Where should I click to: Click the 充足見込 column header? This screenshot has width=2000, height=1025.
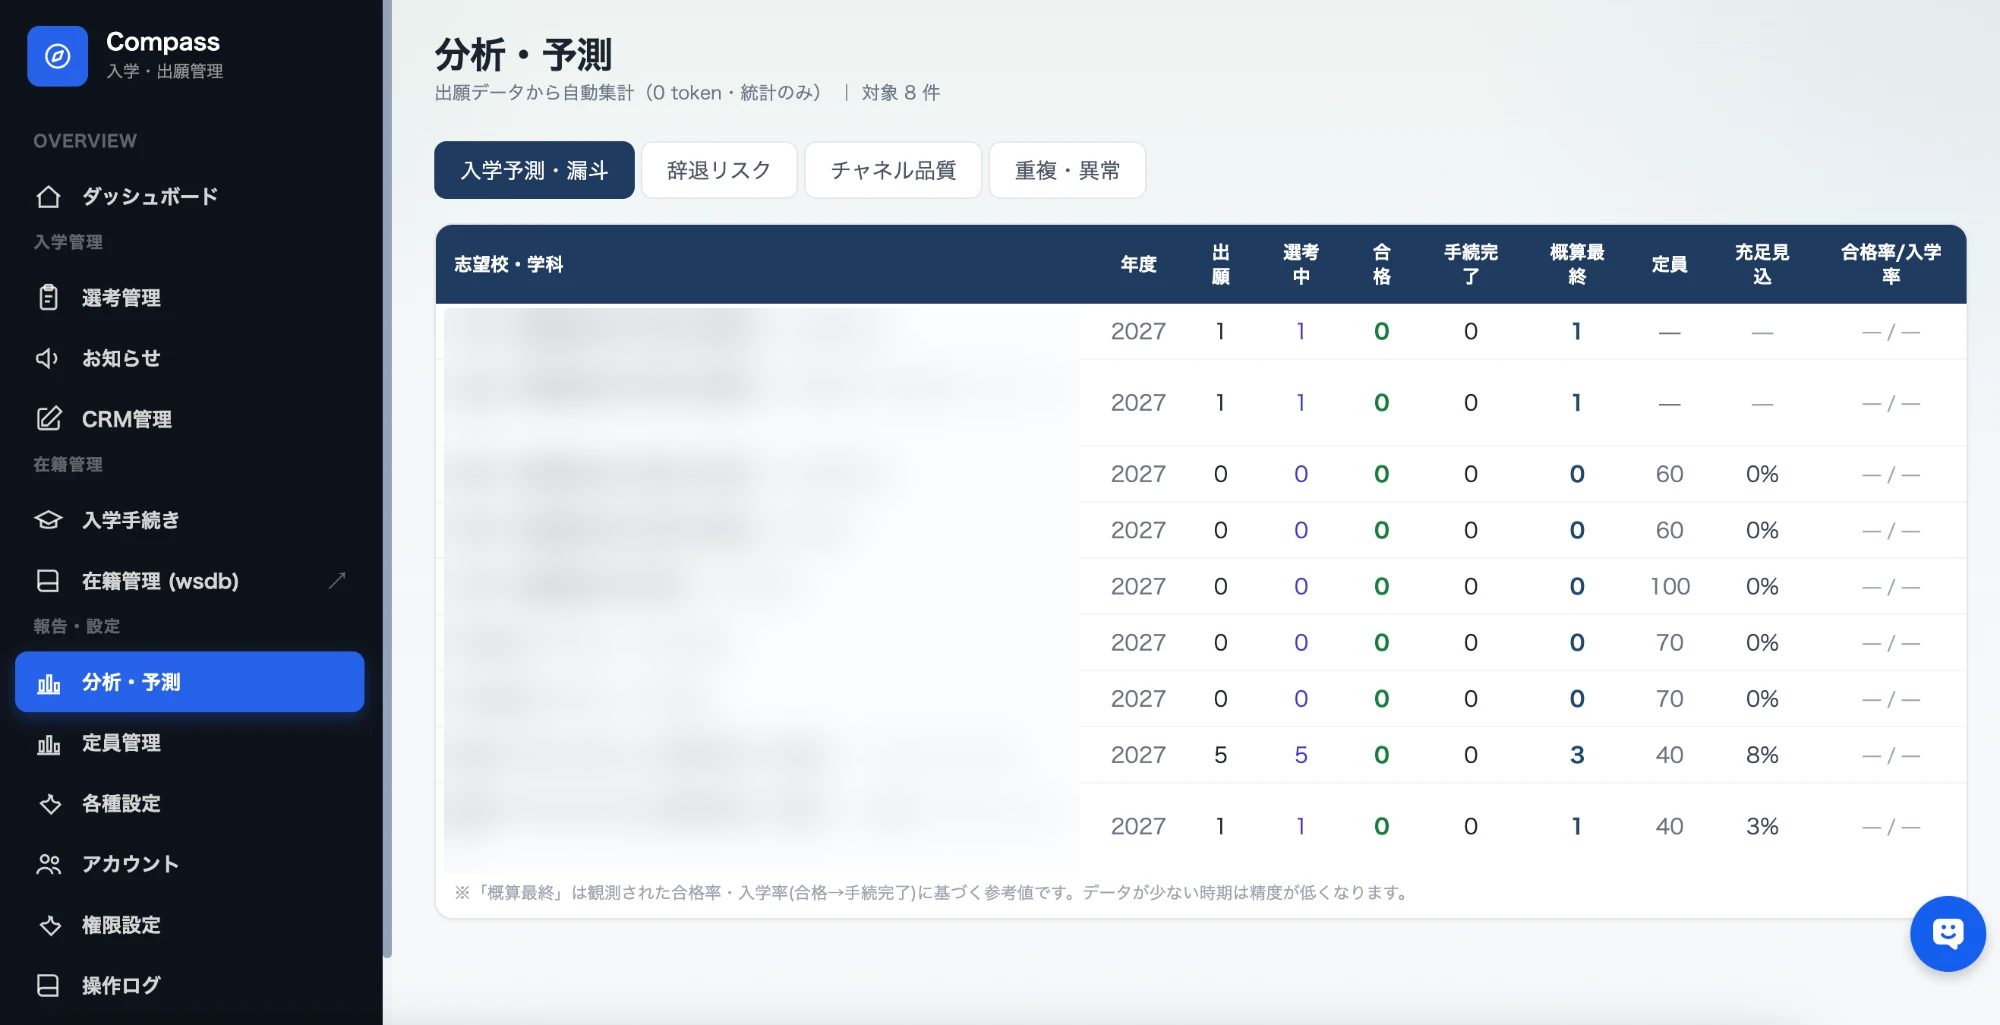tap(1762, 264)
